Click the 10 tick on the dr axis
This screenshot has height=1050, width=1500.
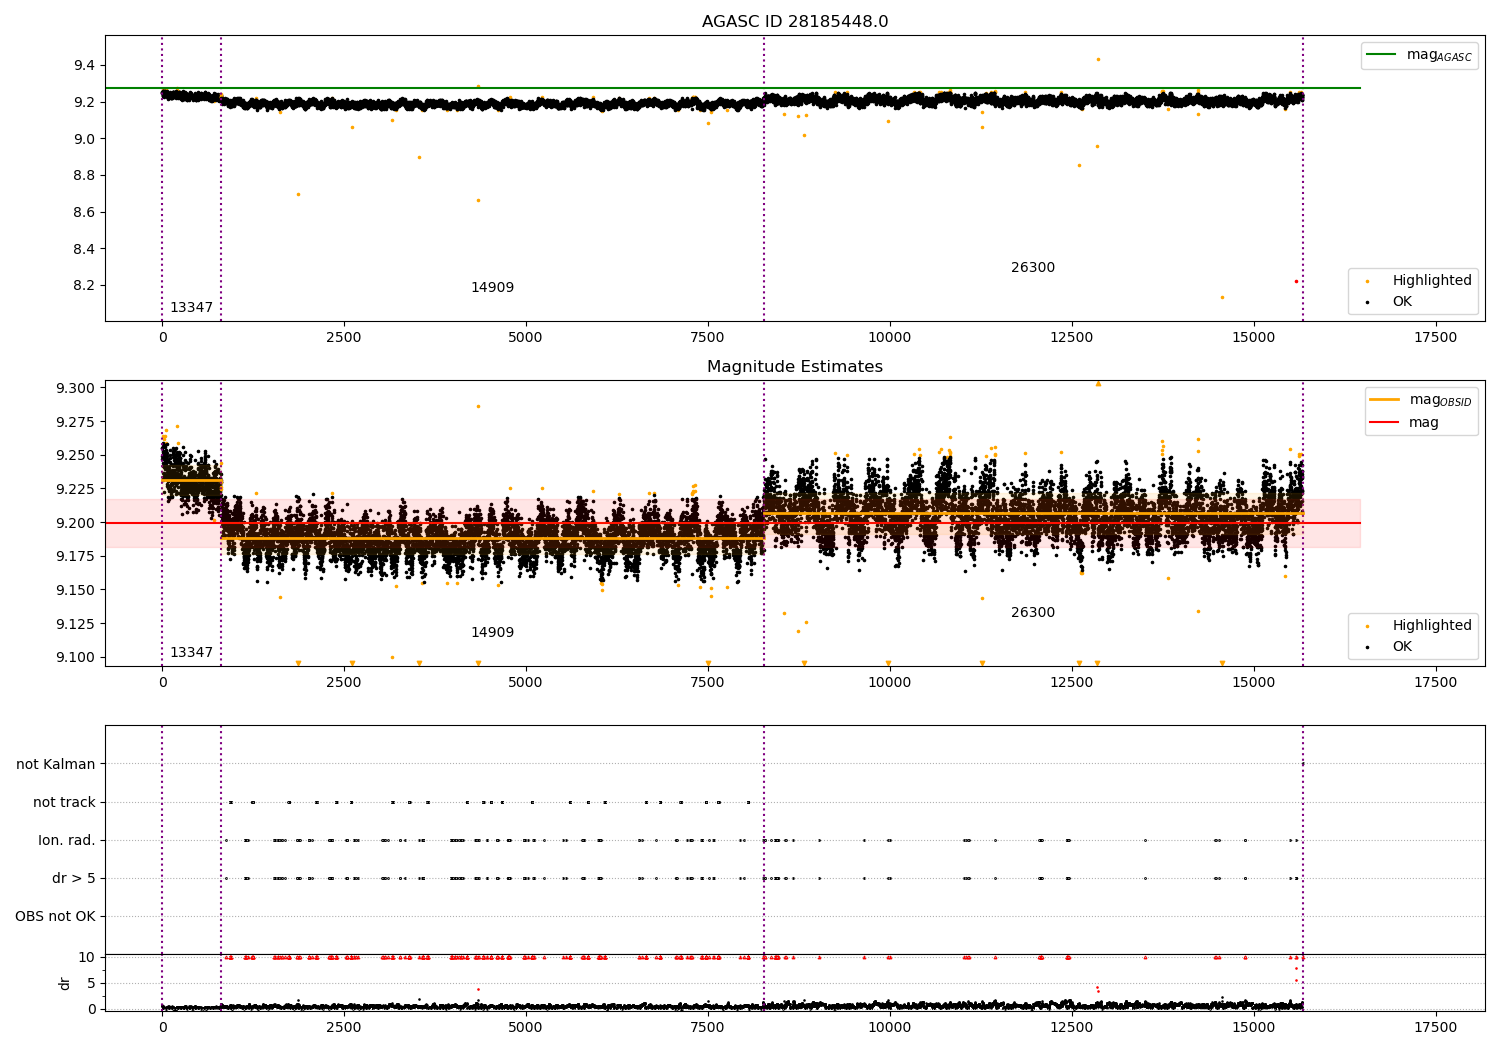[87, 958]
